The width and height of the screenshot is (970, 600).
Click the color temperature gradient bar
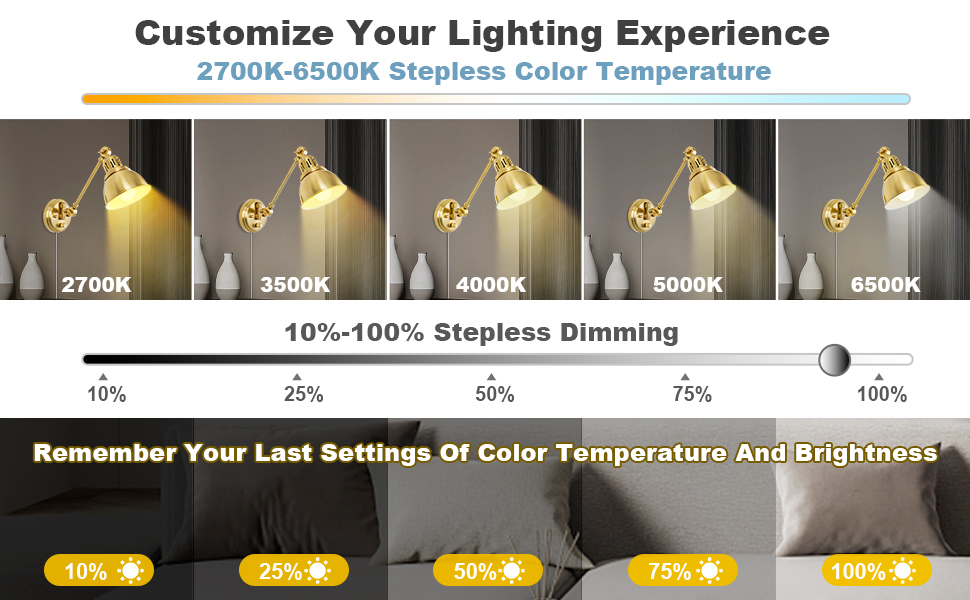pos(495,99)
